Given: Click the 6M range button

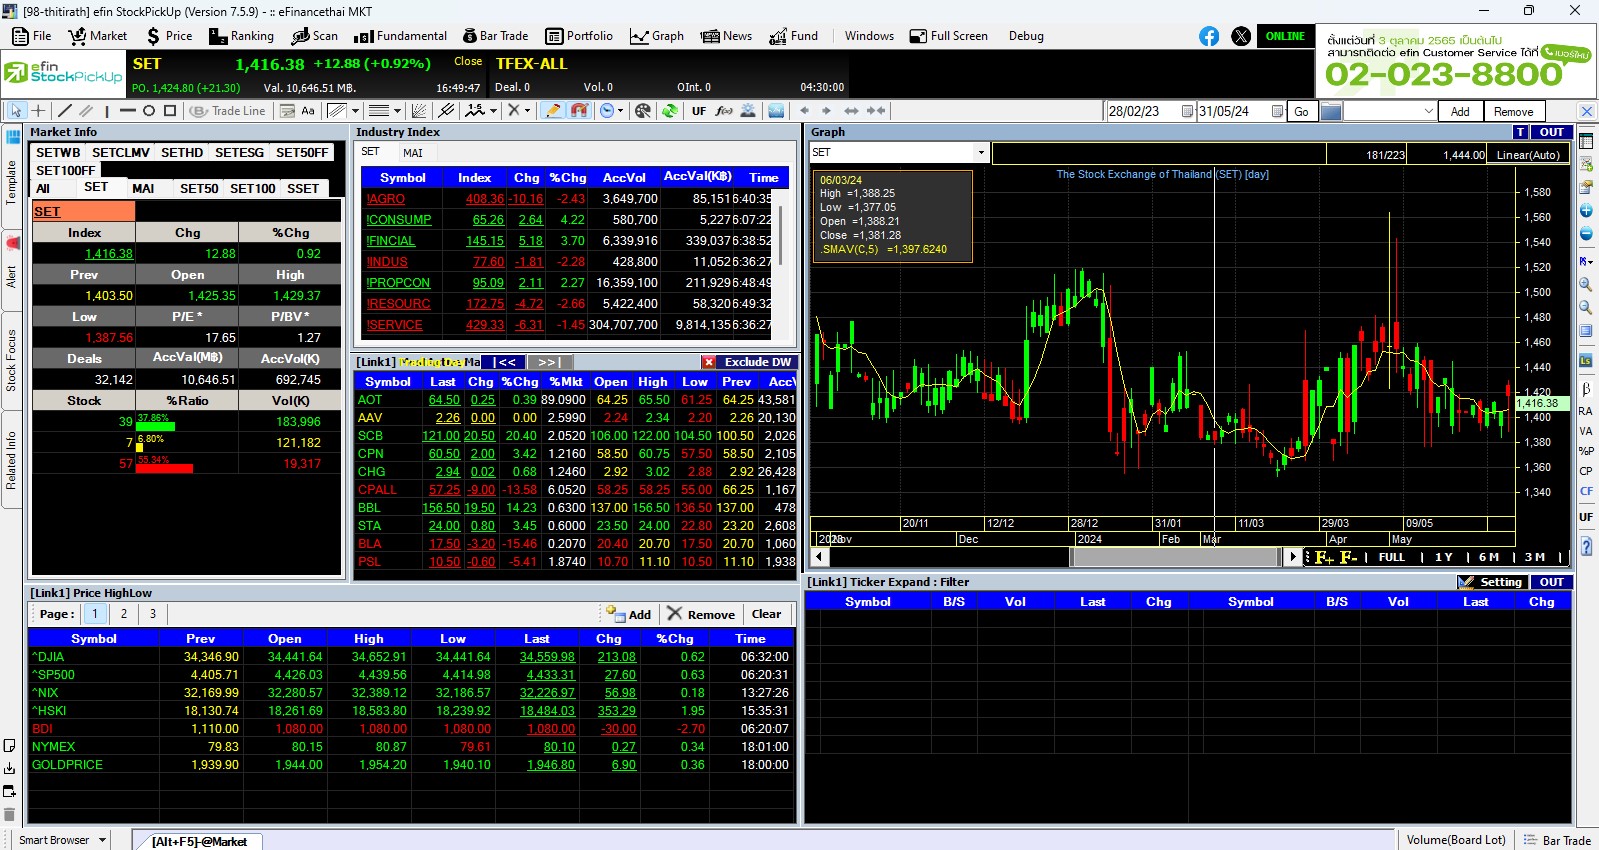Looking at the screenshot, I should [x=1489, y=557].
